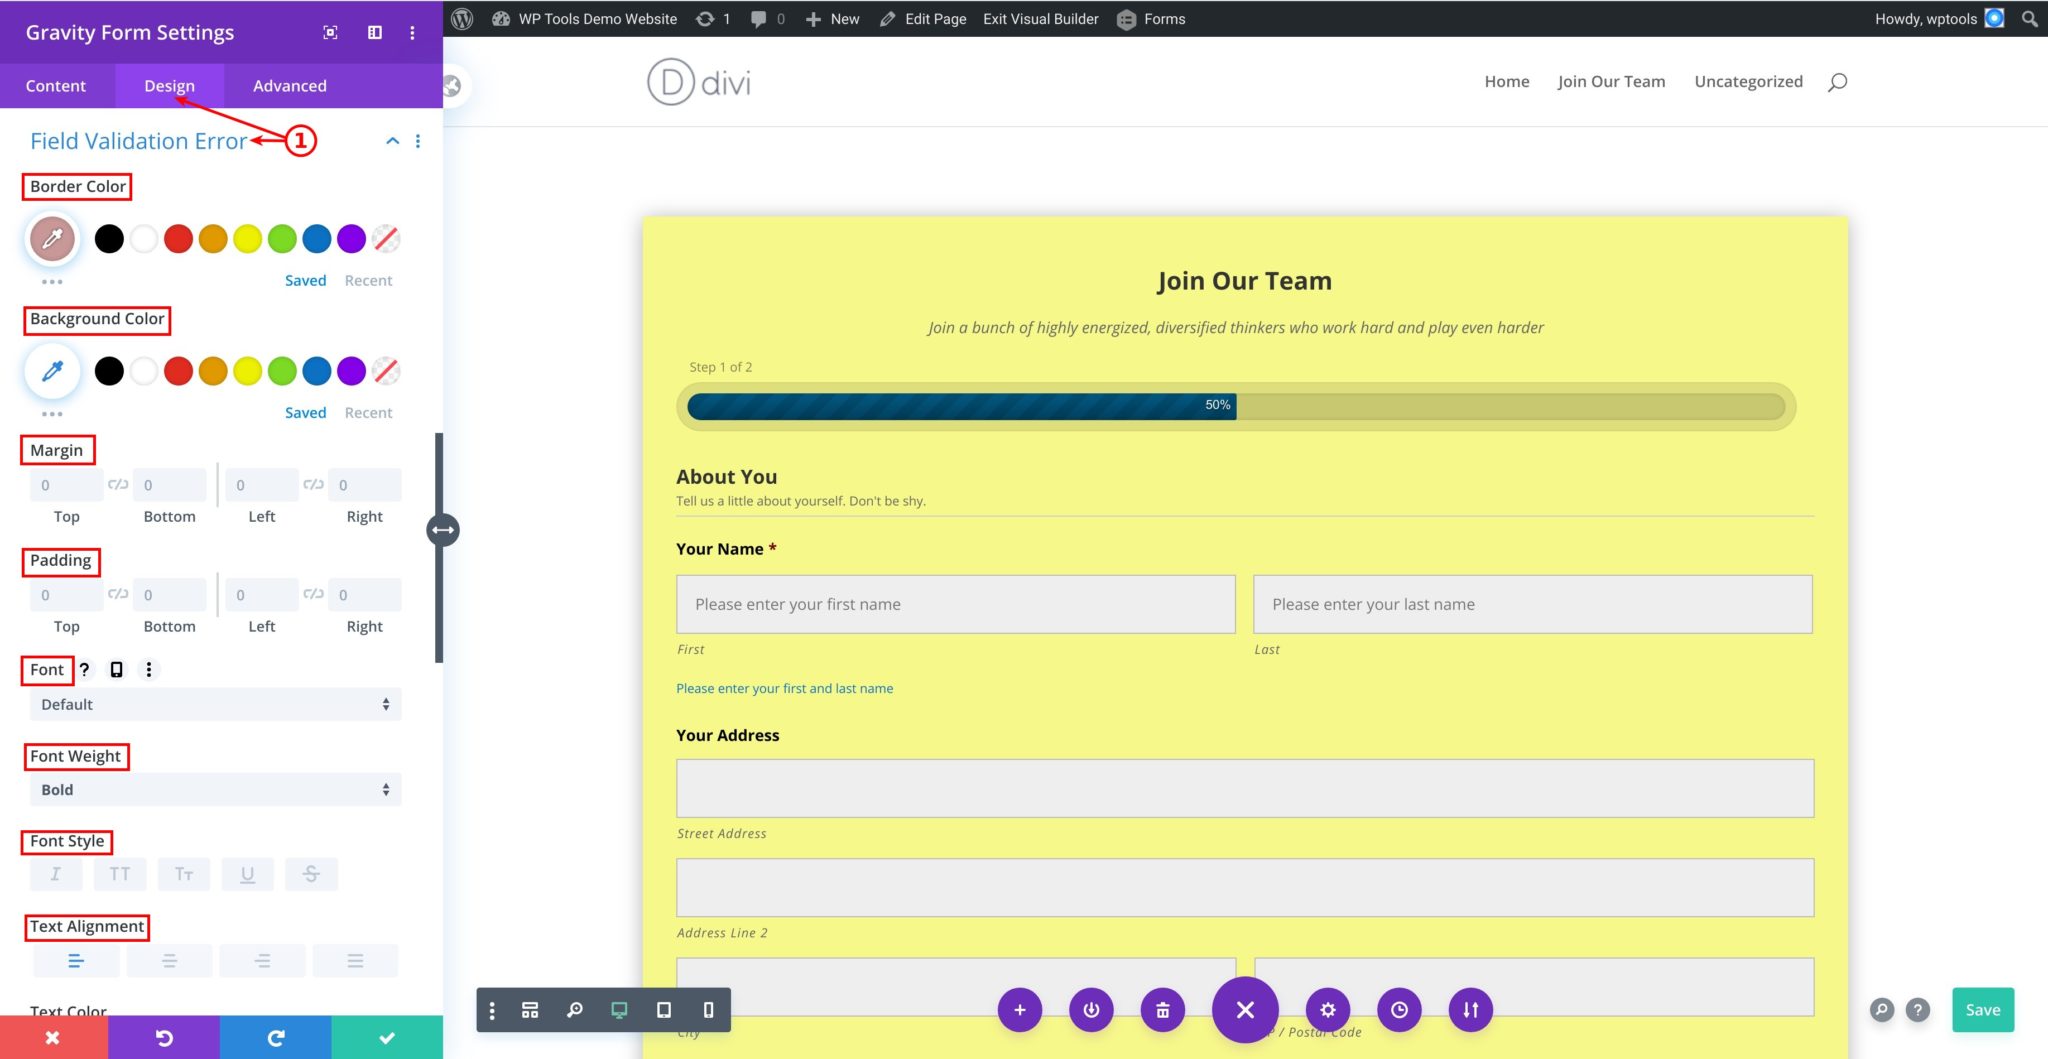Pick the red Border Color swatch

point(178,239)
